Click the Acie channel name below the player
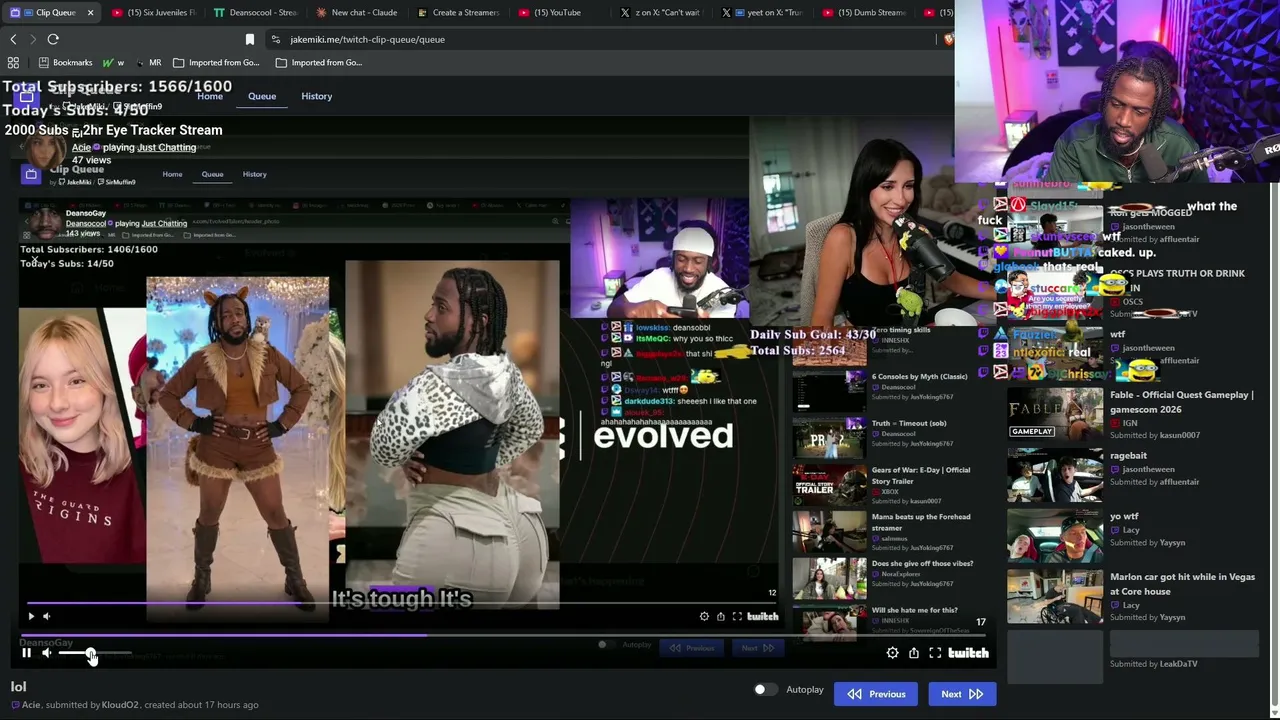Screen dimensions: 1280x720 [31, 705]
